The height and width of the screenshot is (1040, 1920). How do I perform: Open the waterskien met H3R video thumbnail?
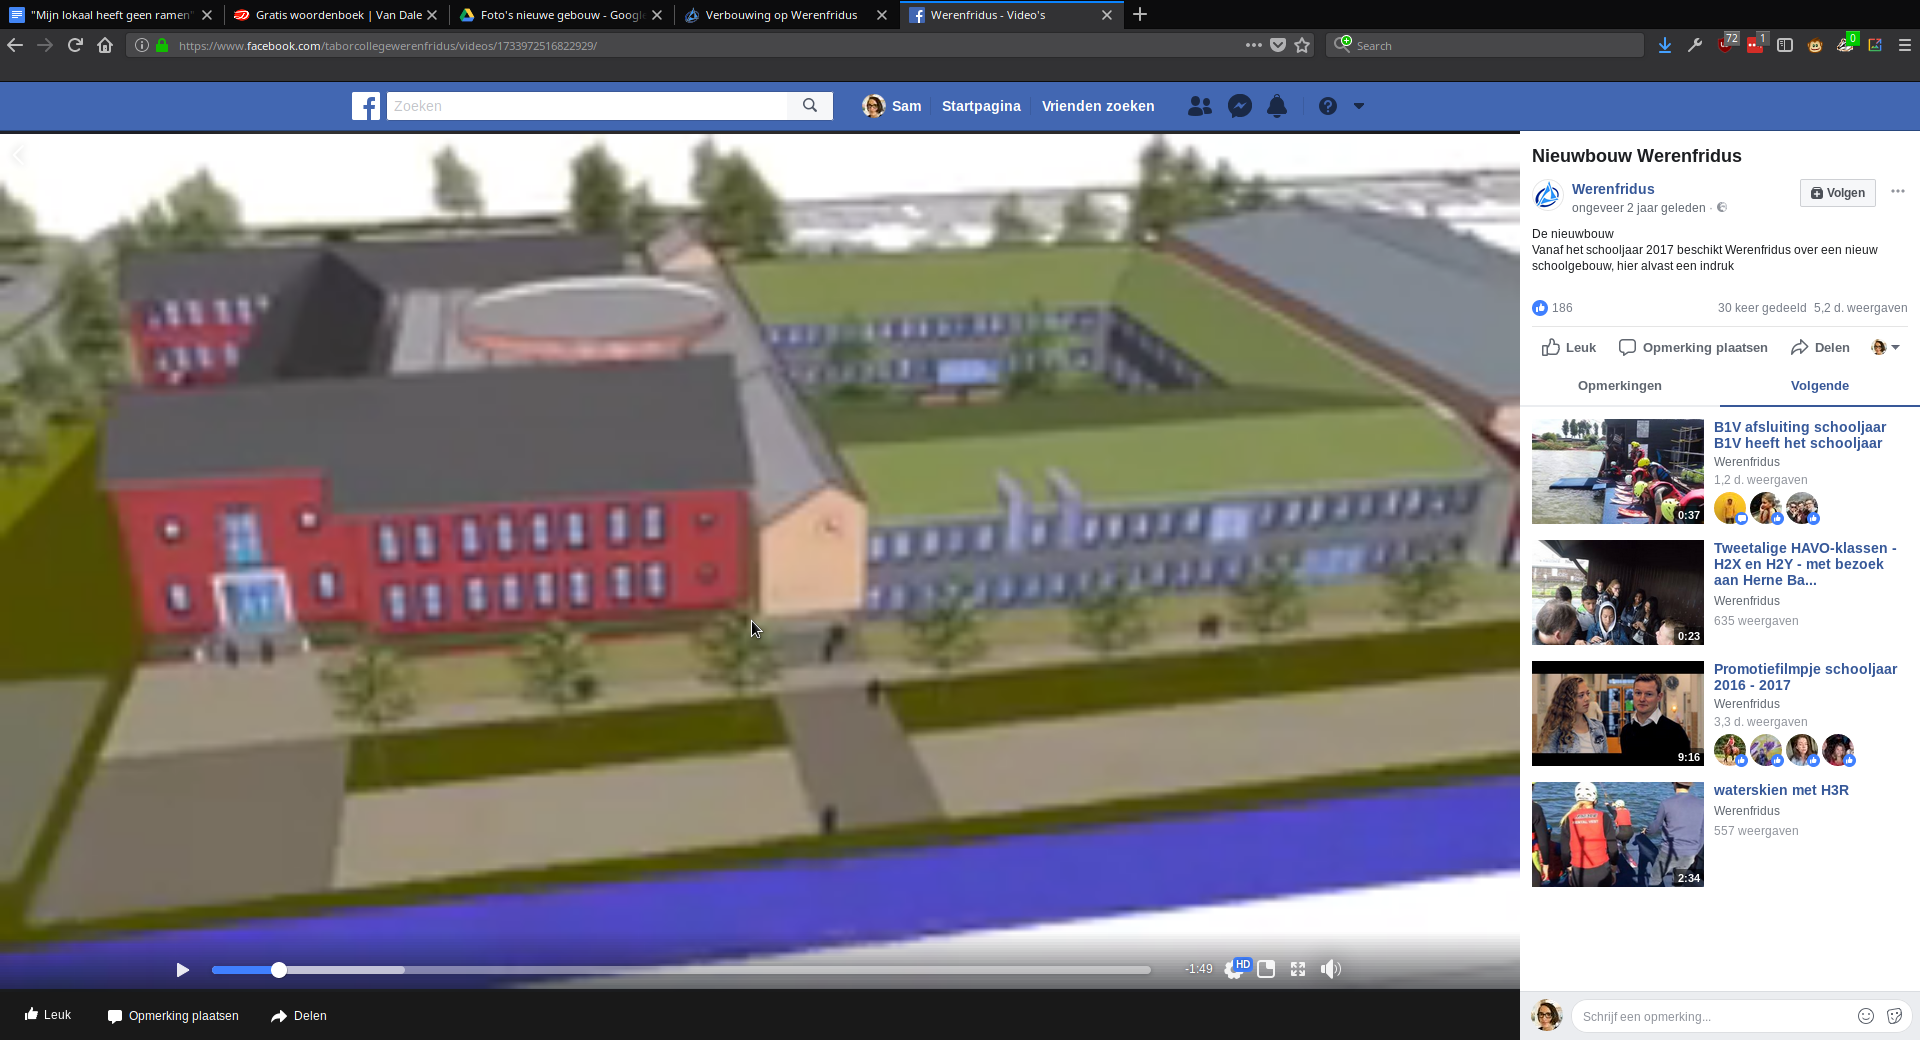(1617, 834)
